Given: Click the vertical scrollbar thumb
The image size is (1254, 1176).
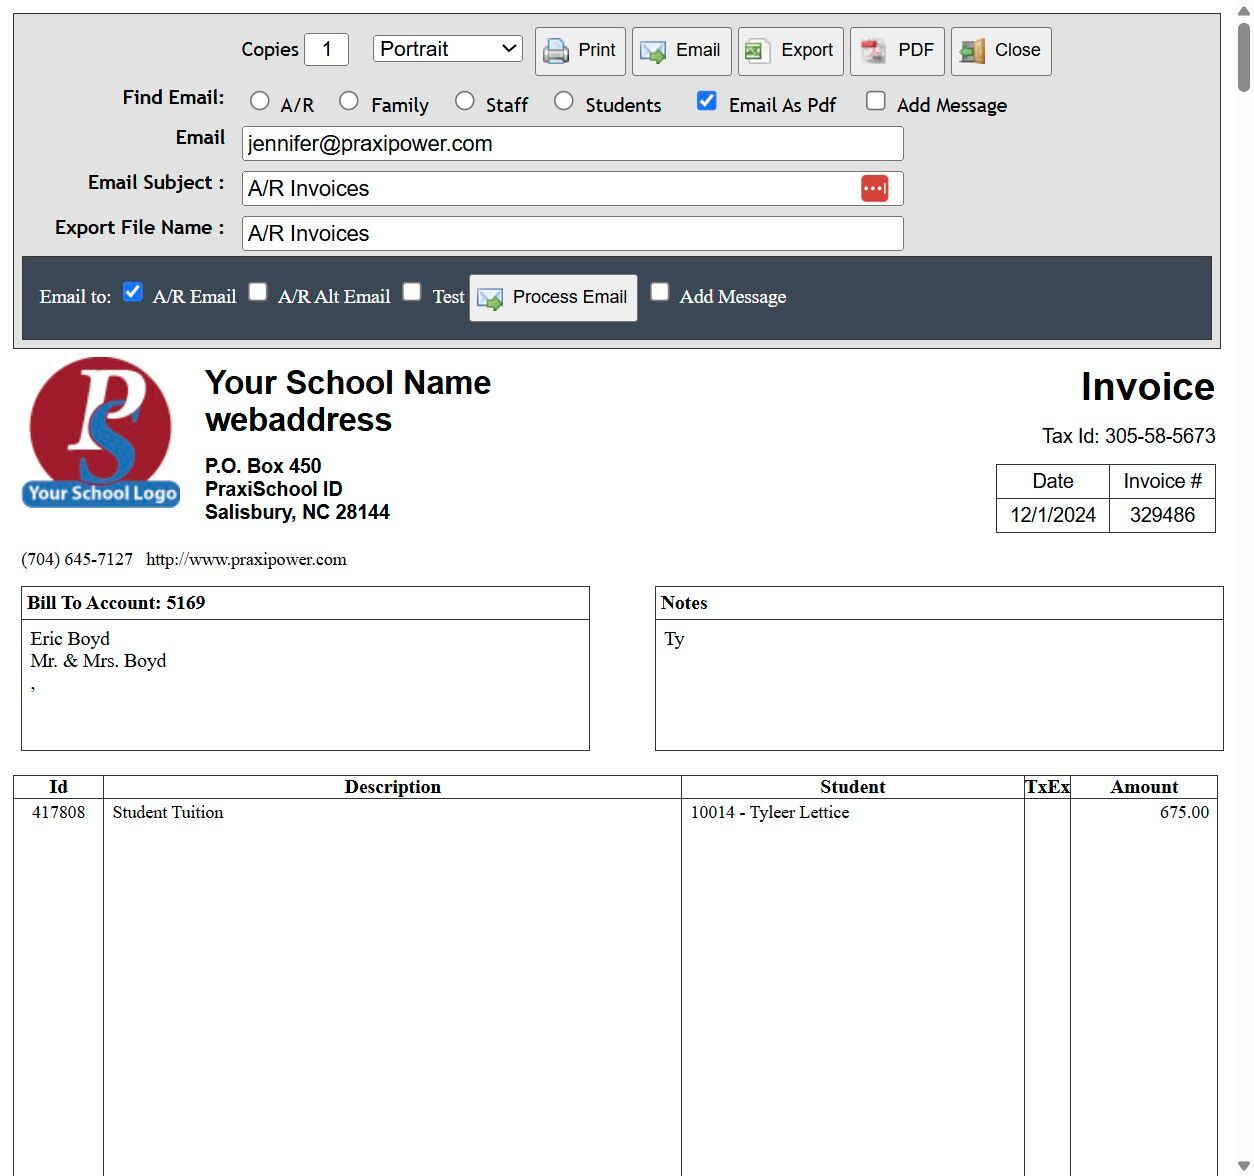Looking at the screenshot, I should [x=1244, y=55].
